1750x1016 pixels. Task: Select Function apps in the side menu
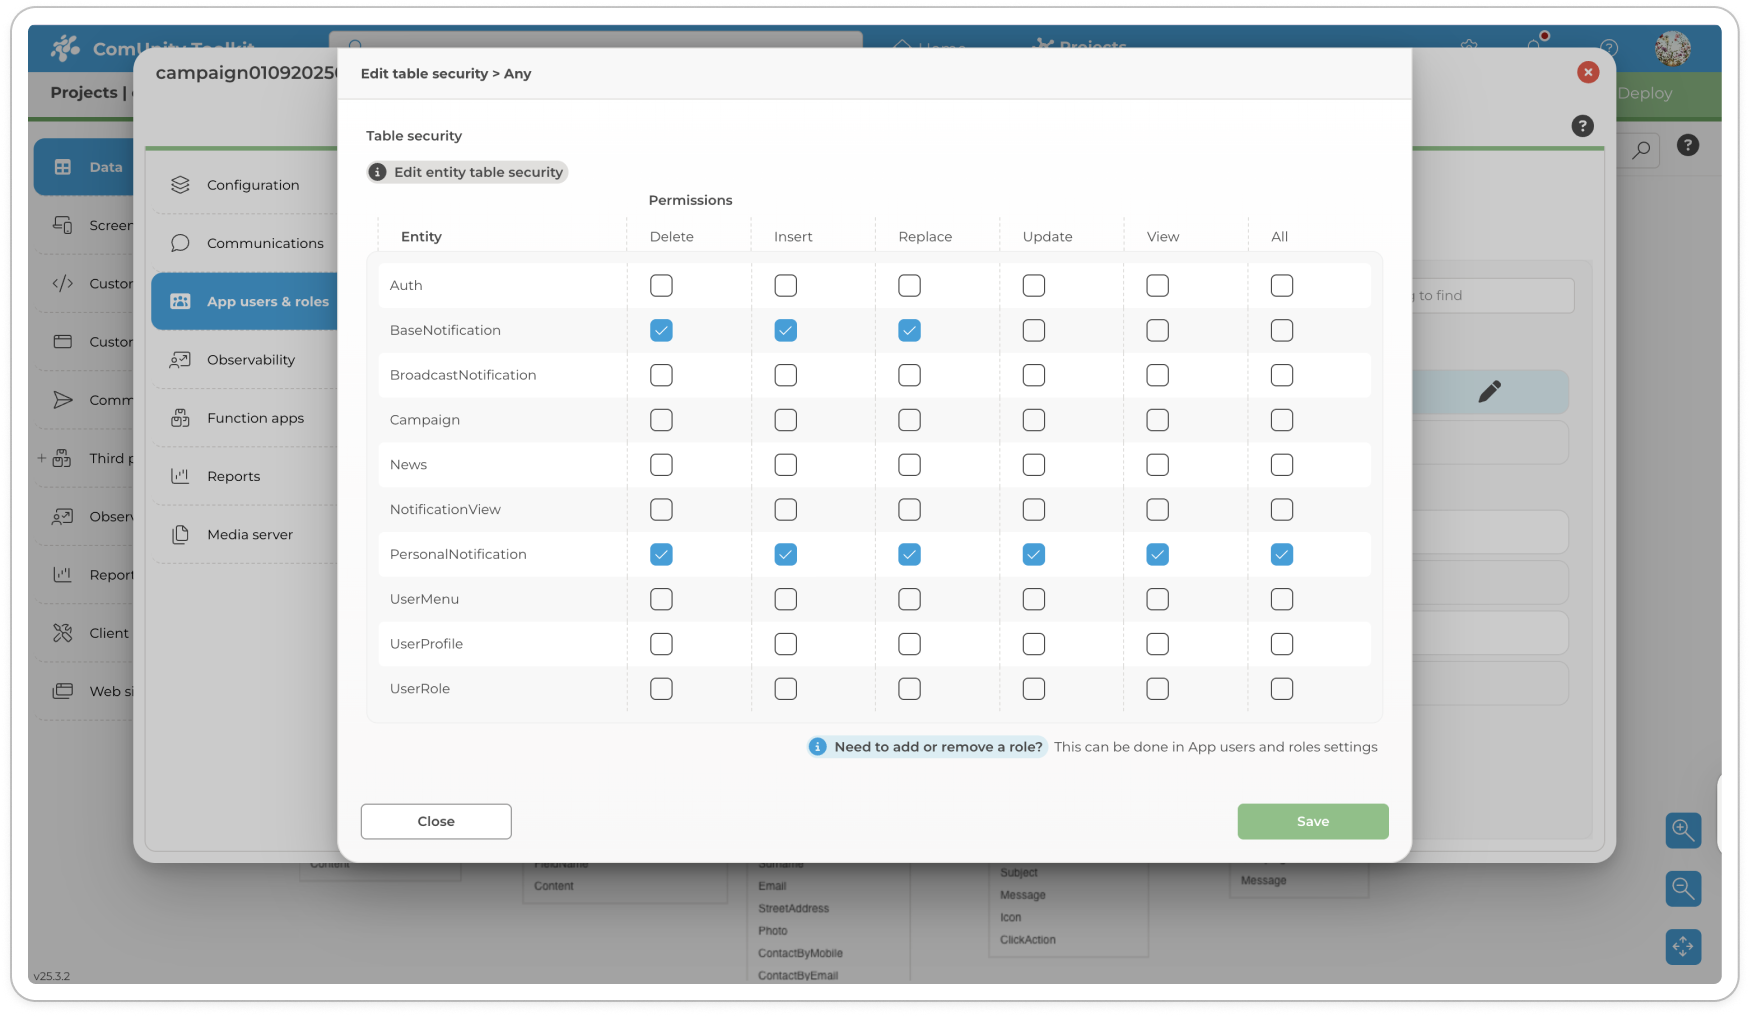click(255, 418)
